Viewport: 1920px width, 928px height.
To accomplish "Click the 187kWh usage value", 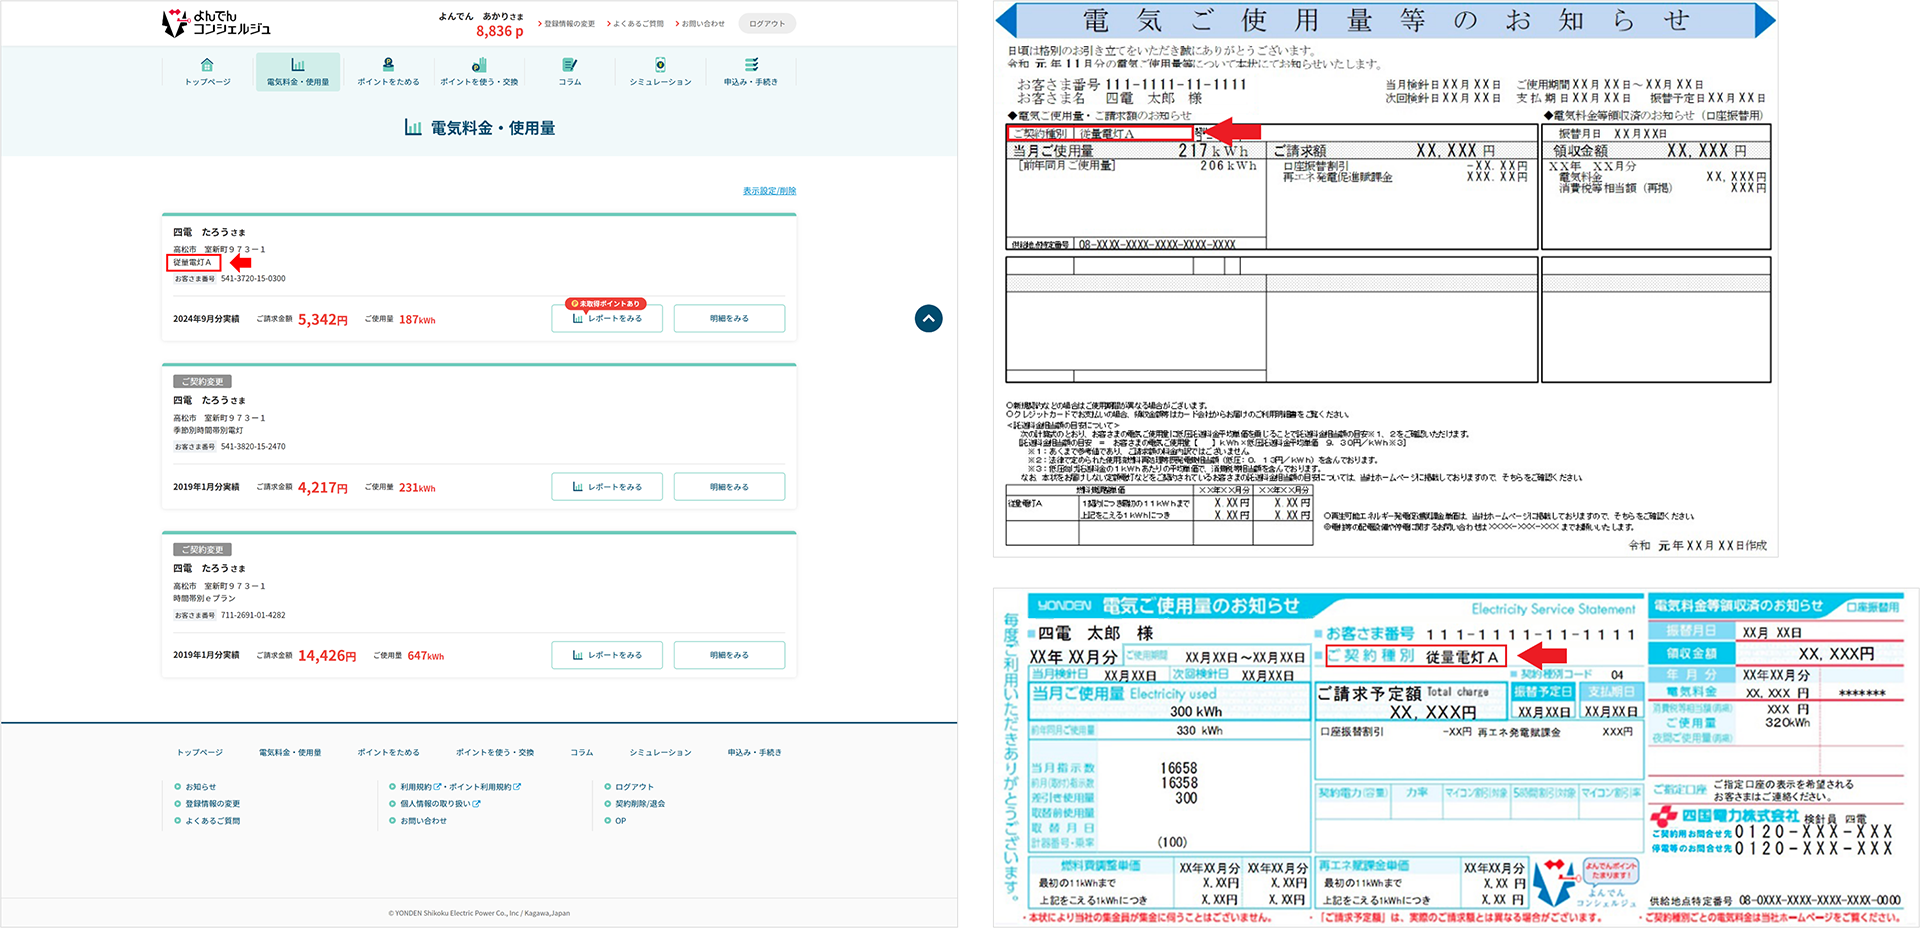I will tap(417, 320).
